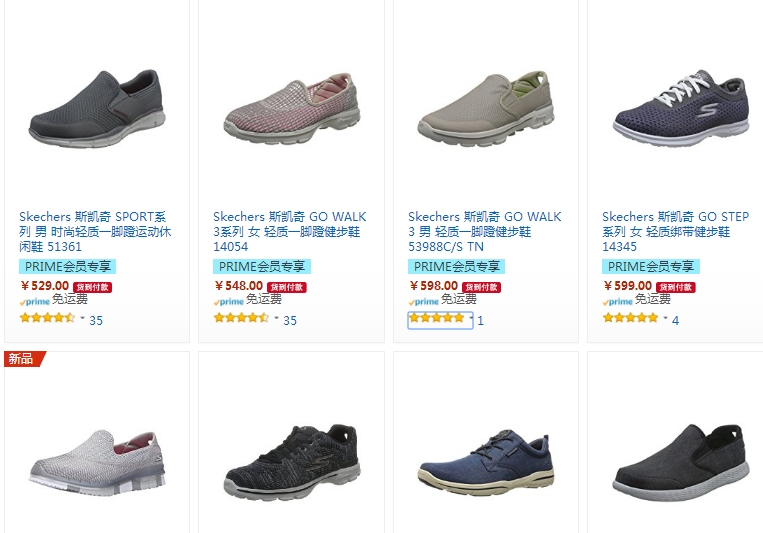
Task: Open the grey Skechers SPORT 51361 shoe image
Action: tap(94, 105)
